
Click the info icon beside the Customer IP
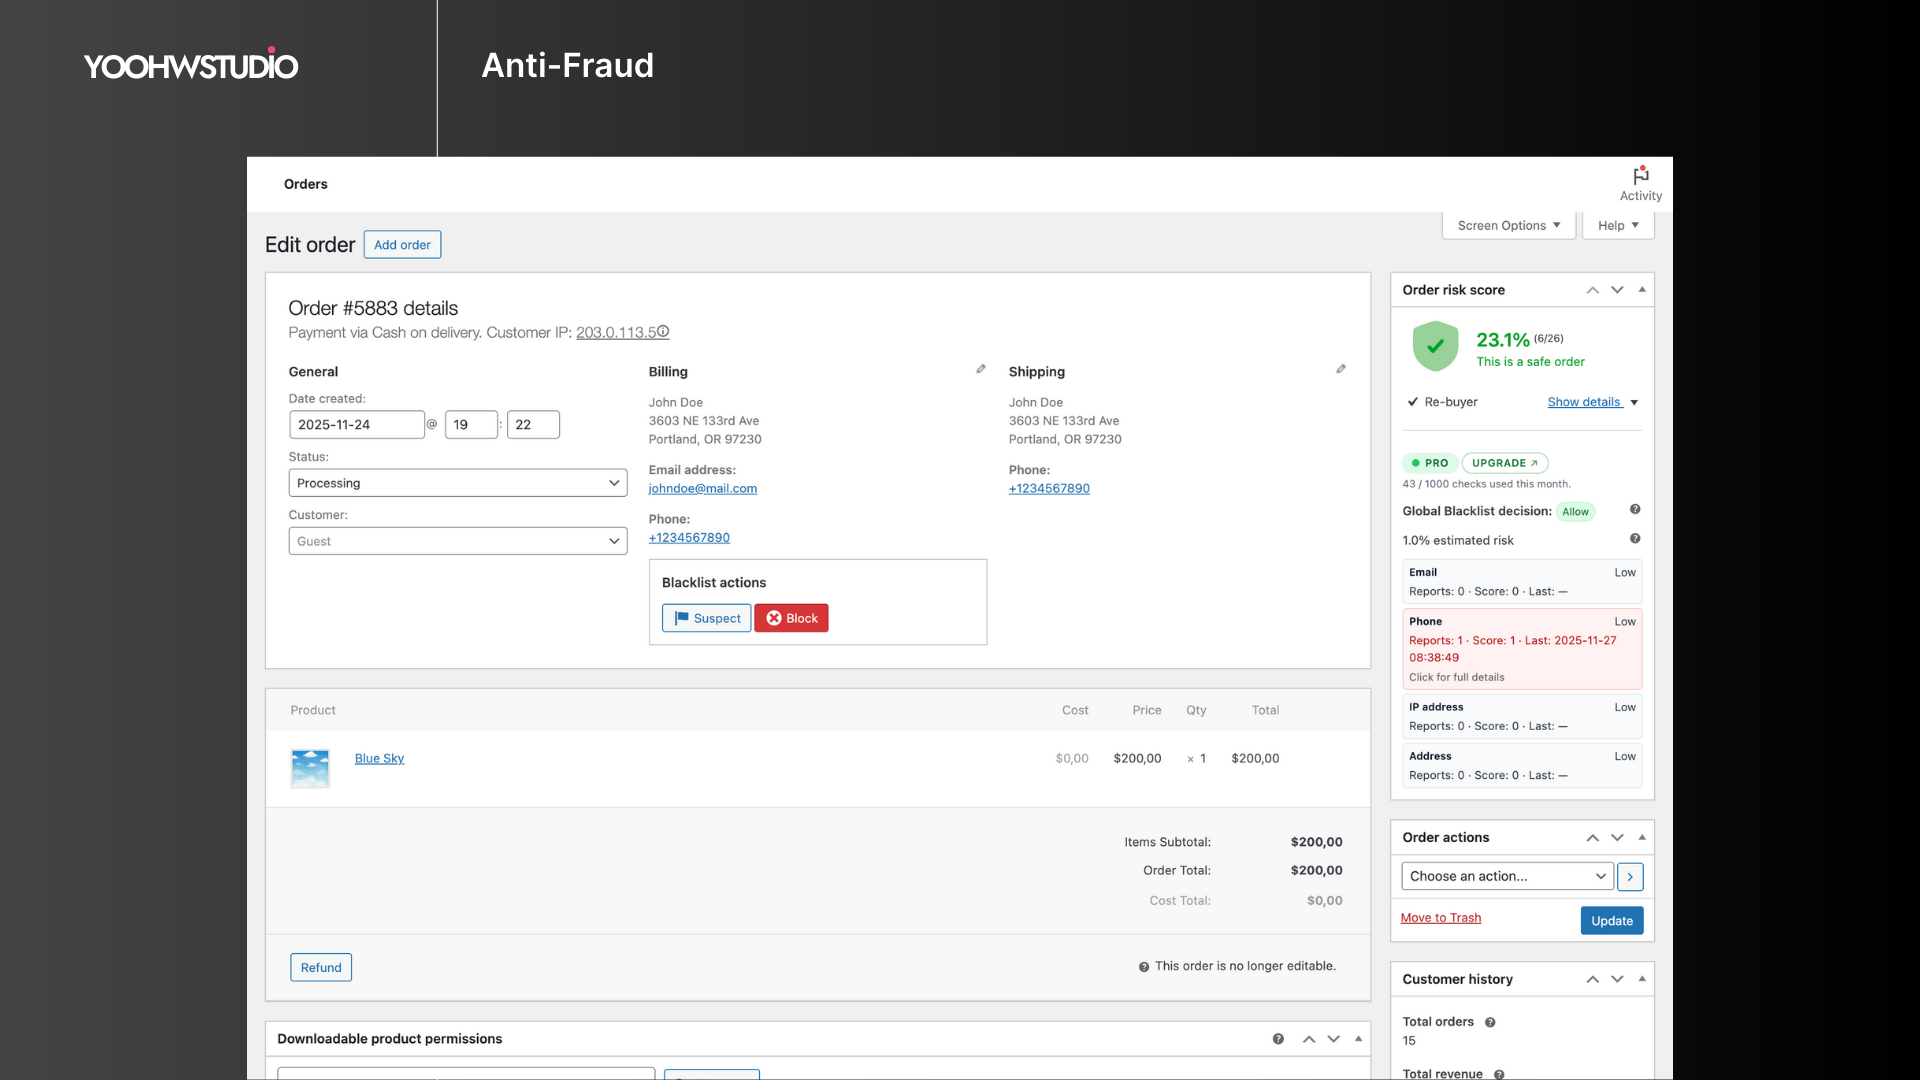point(662,331)
